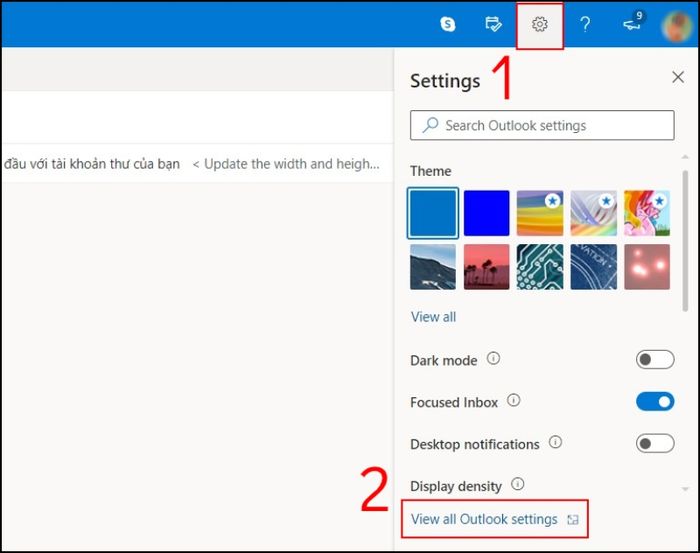700x553 pixels.
Task: Choose the pink palm trees theme
Action: coord(486,267)
